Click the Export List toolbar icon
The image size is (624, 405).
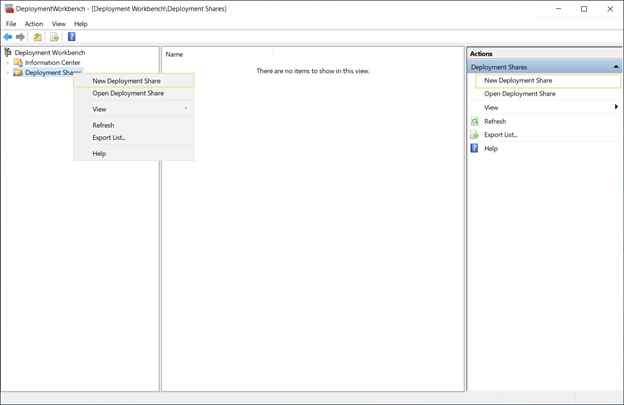coord(55,37)
